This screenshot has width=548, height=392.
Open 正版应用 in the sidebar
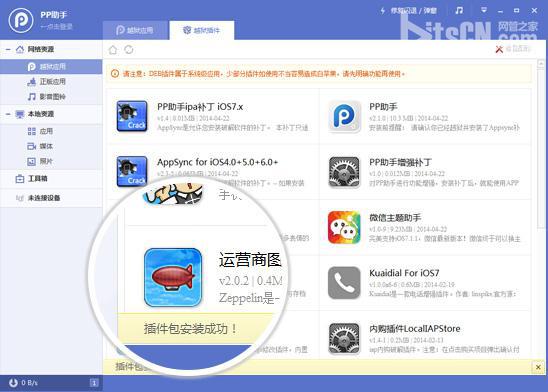tap(51, 82)
